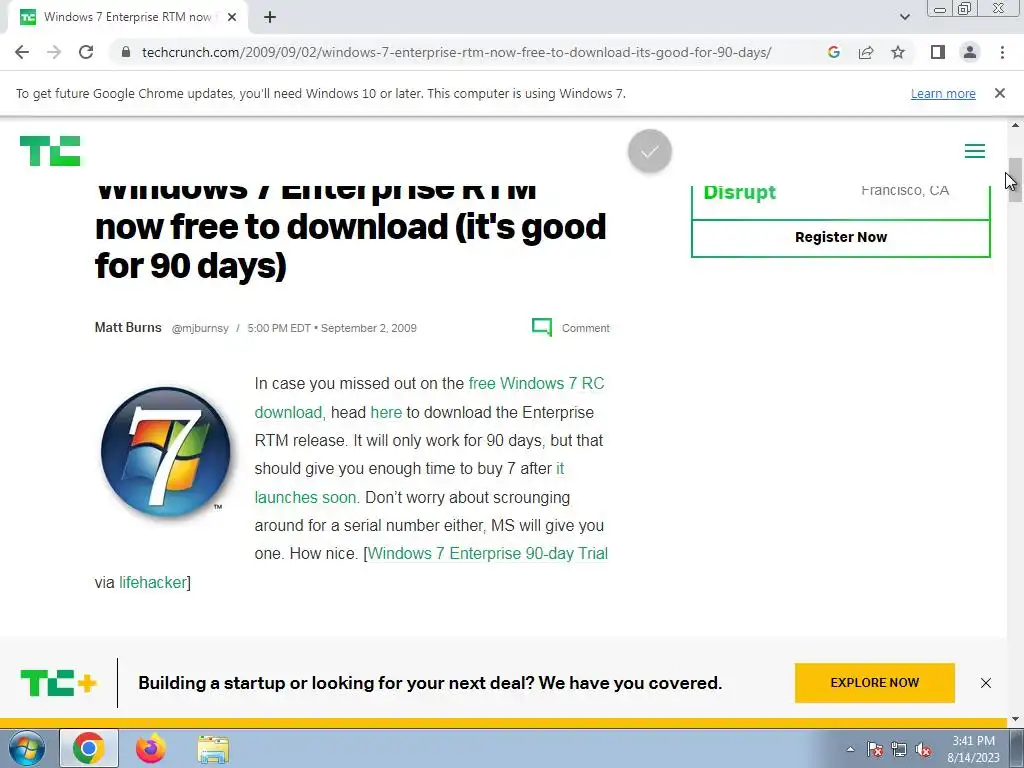Click the Windows 7 logo image
Image resolution: width=1024 pixels, height=768 pixels.
[x=165, y=452]
